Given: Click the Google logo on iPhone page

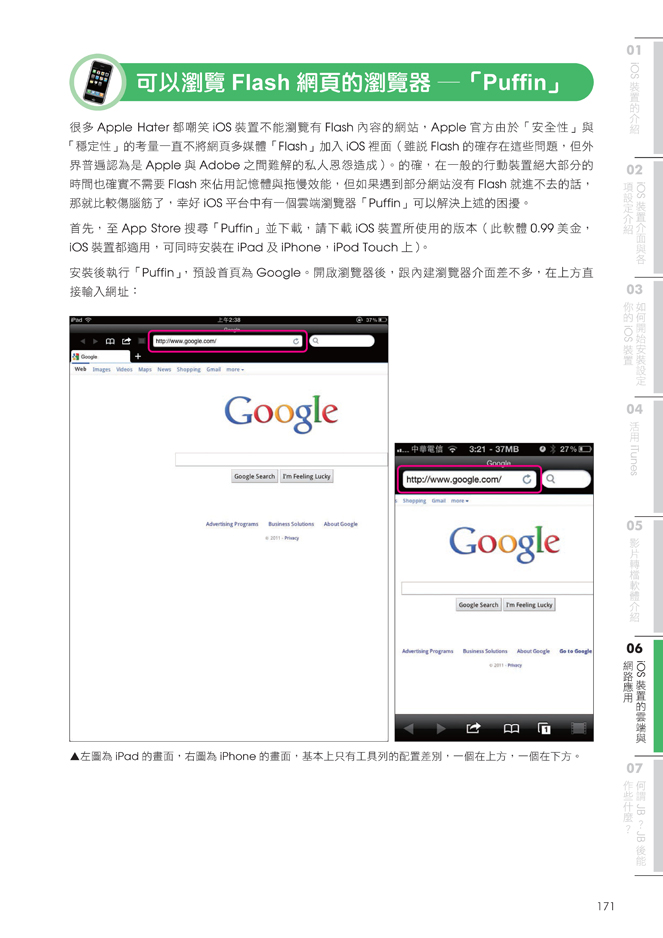Looking at the screenshot, I should click(x=504, y=543).
